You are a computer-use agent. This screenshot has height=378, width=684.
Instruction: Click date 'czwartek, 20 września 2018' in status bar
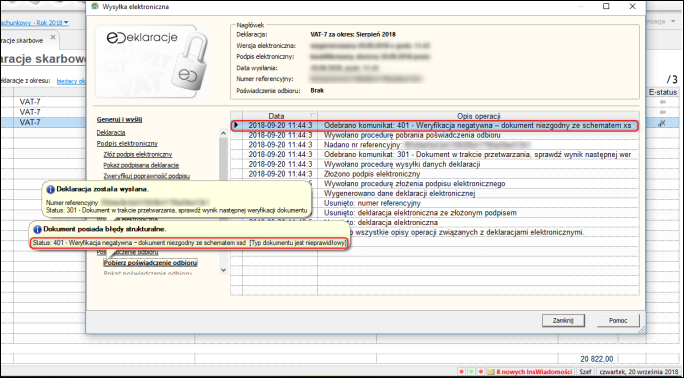pos(639,372)
